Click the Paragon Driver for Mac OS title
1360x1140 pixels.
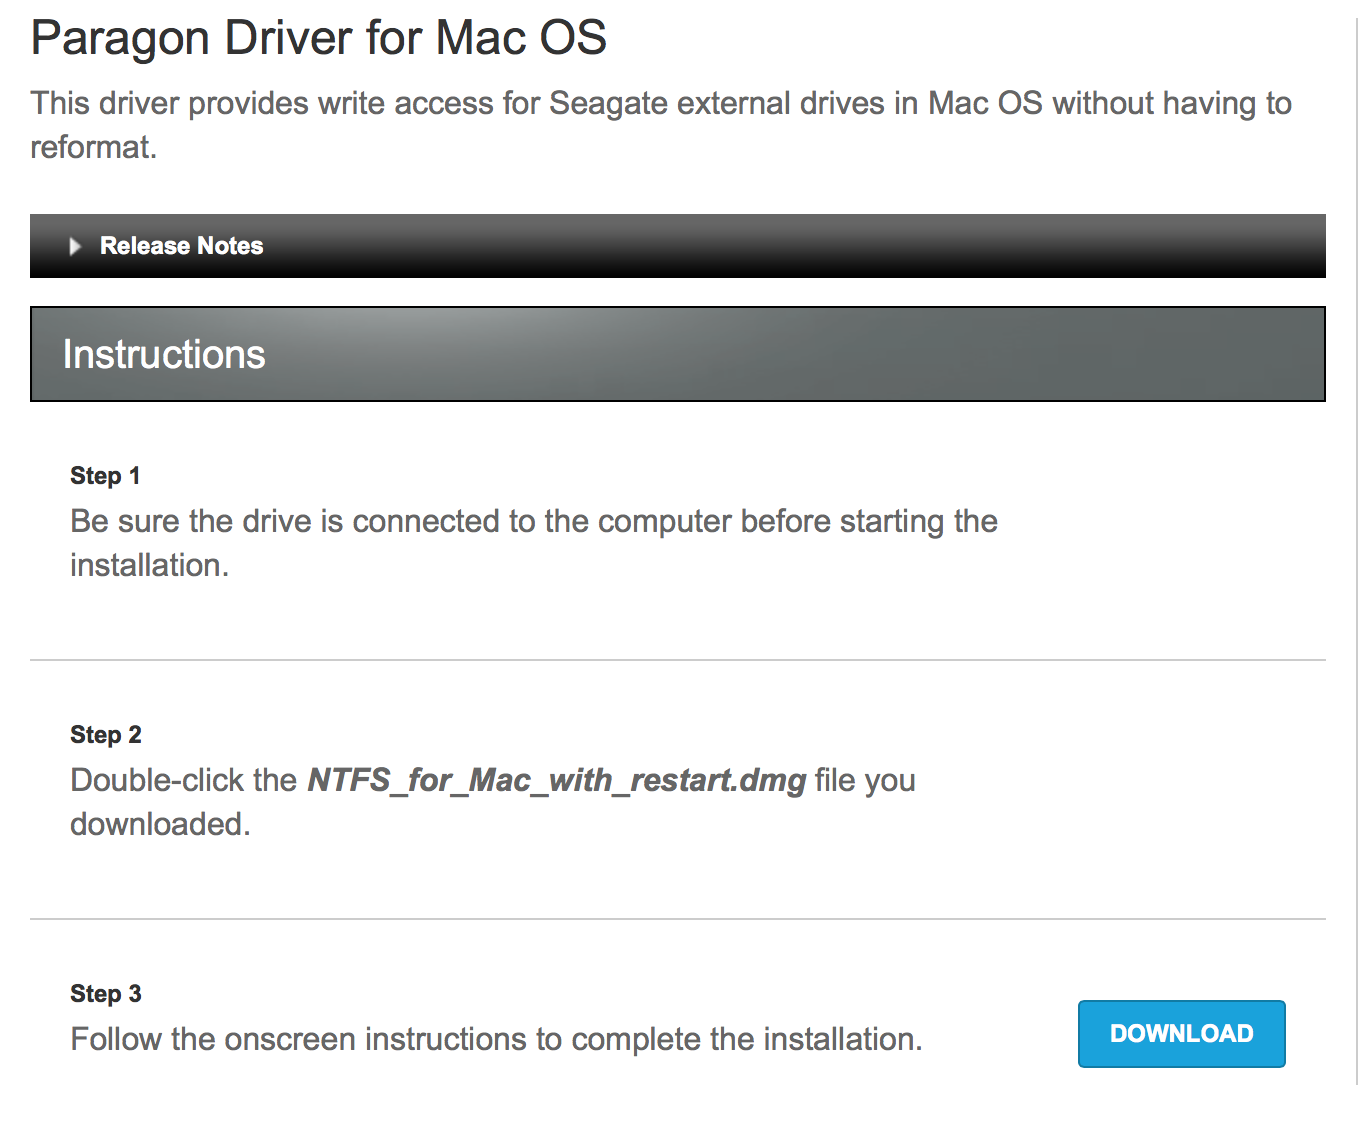[318, 38]
